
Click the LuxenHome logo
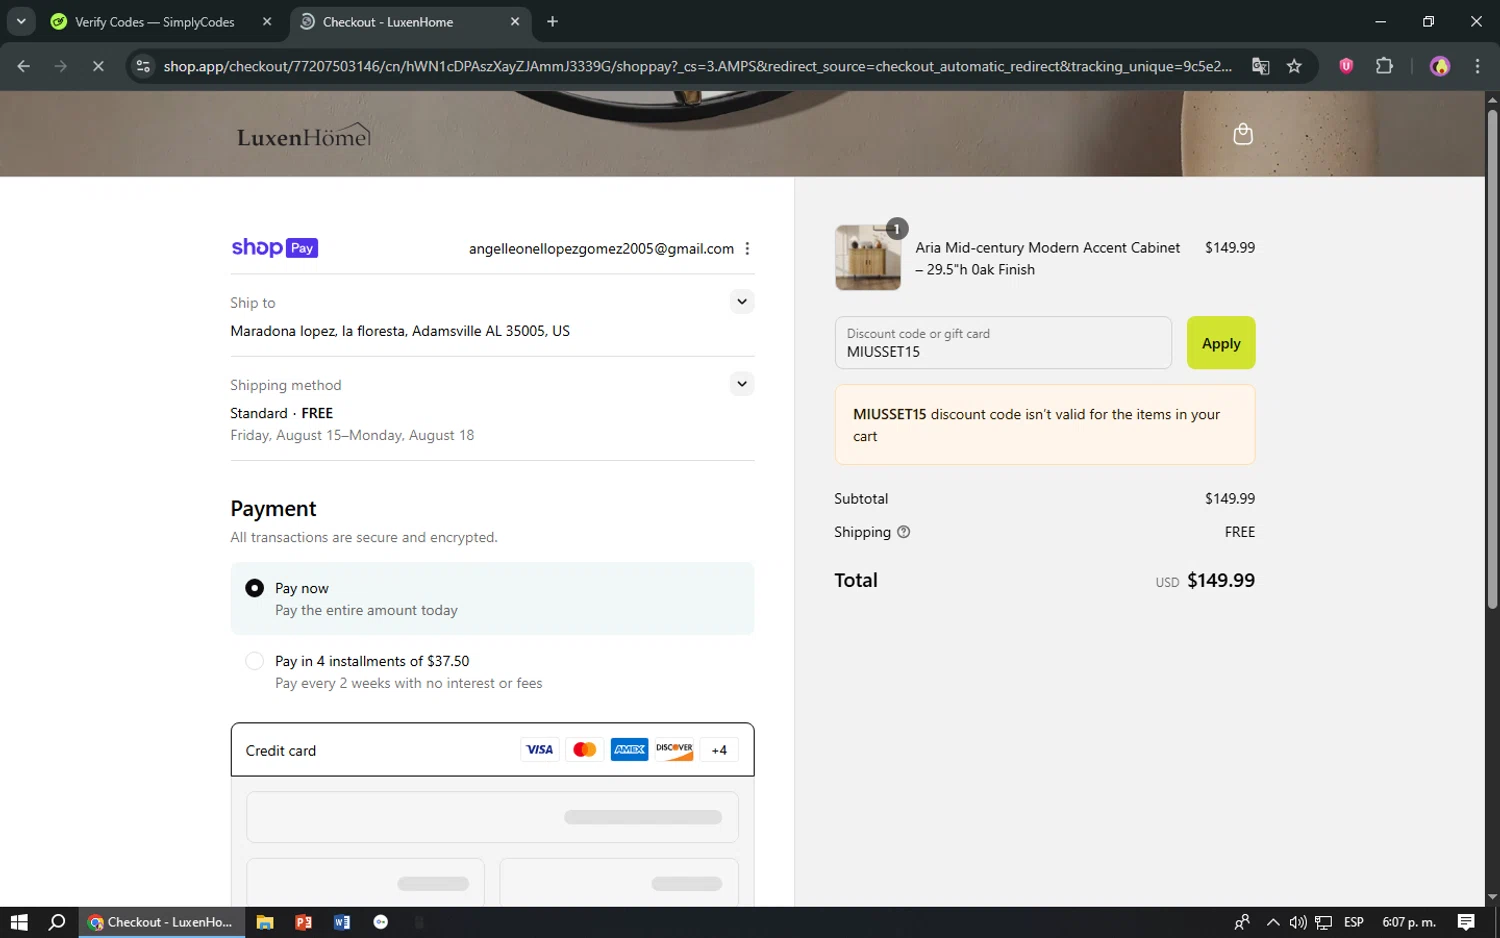tap(303, 136)
